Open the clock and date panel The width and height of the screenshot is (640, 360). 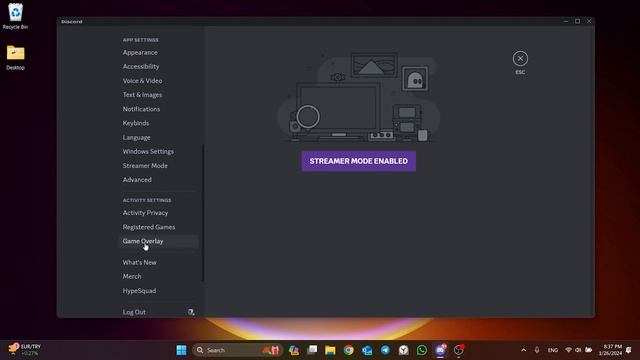611,350
